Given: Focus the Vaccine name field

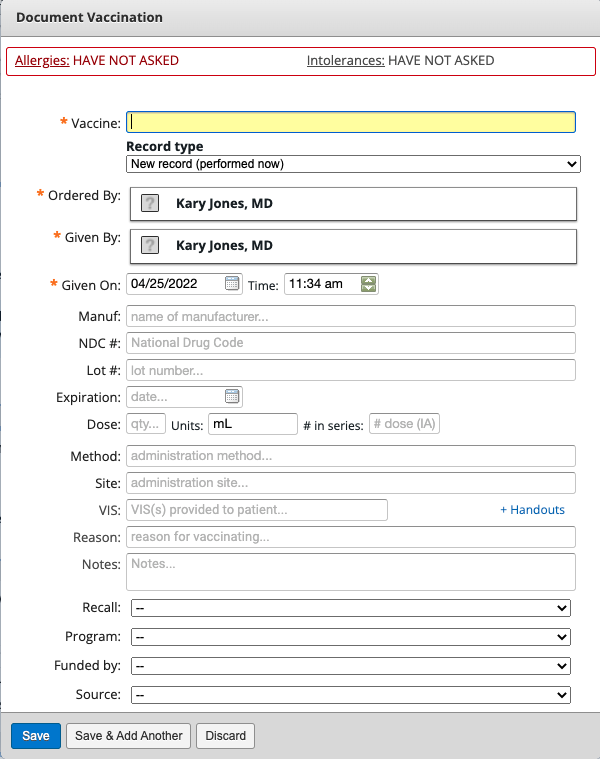Looking at the screenshot, I should pyautogui.click(x=351, y=122).
